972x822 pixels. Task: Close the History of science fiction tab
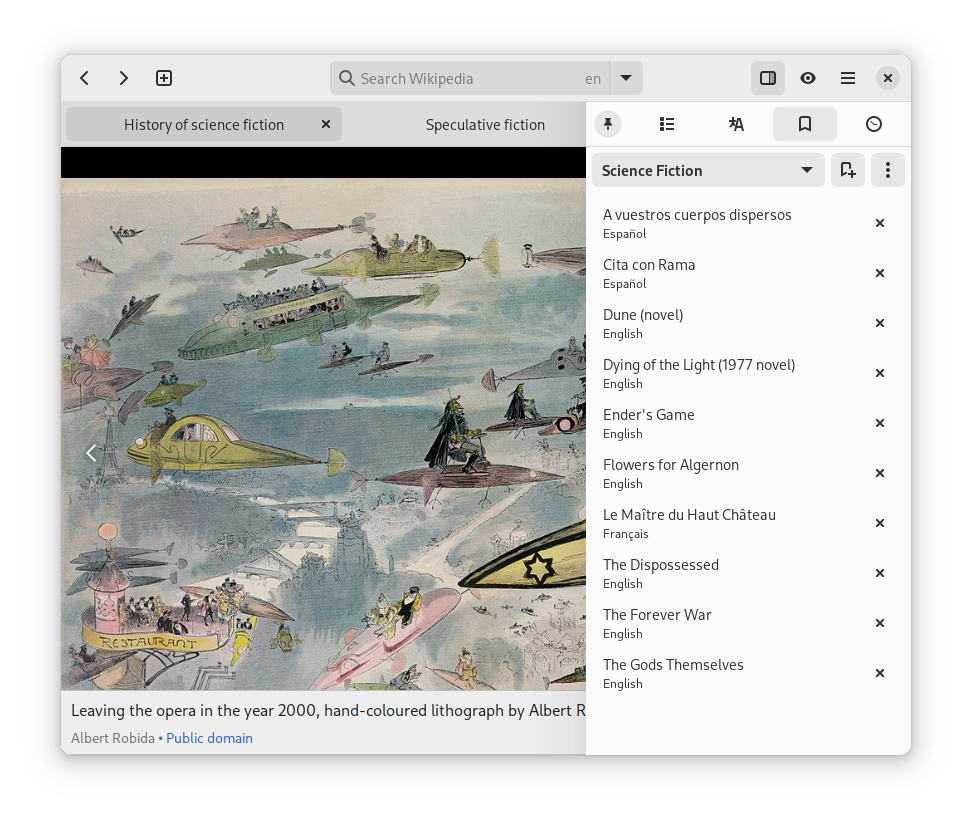(325, 124)
